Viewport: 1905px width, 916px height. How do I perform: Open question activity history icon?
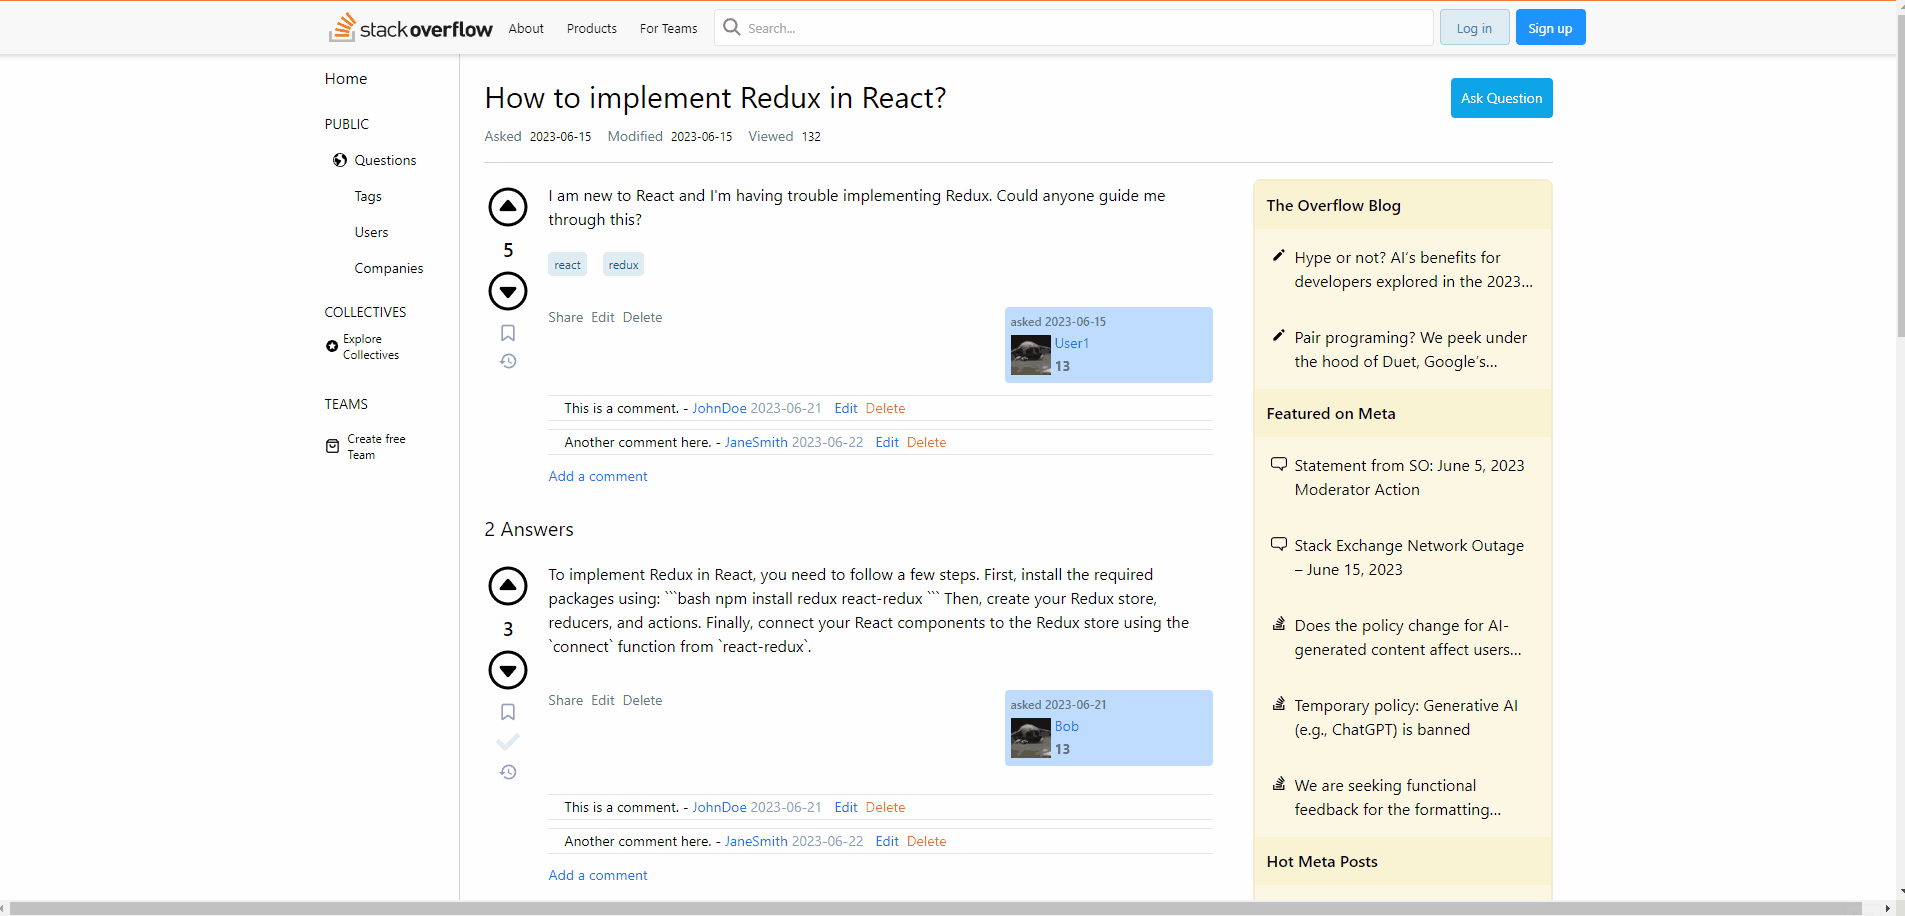508,361
